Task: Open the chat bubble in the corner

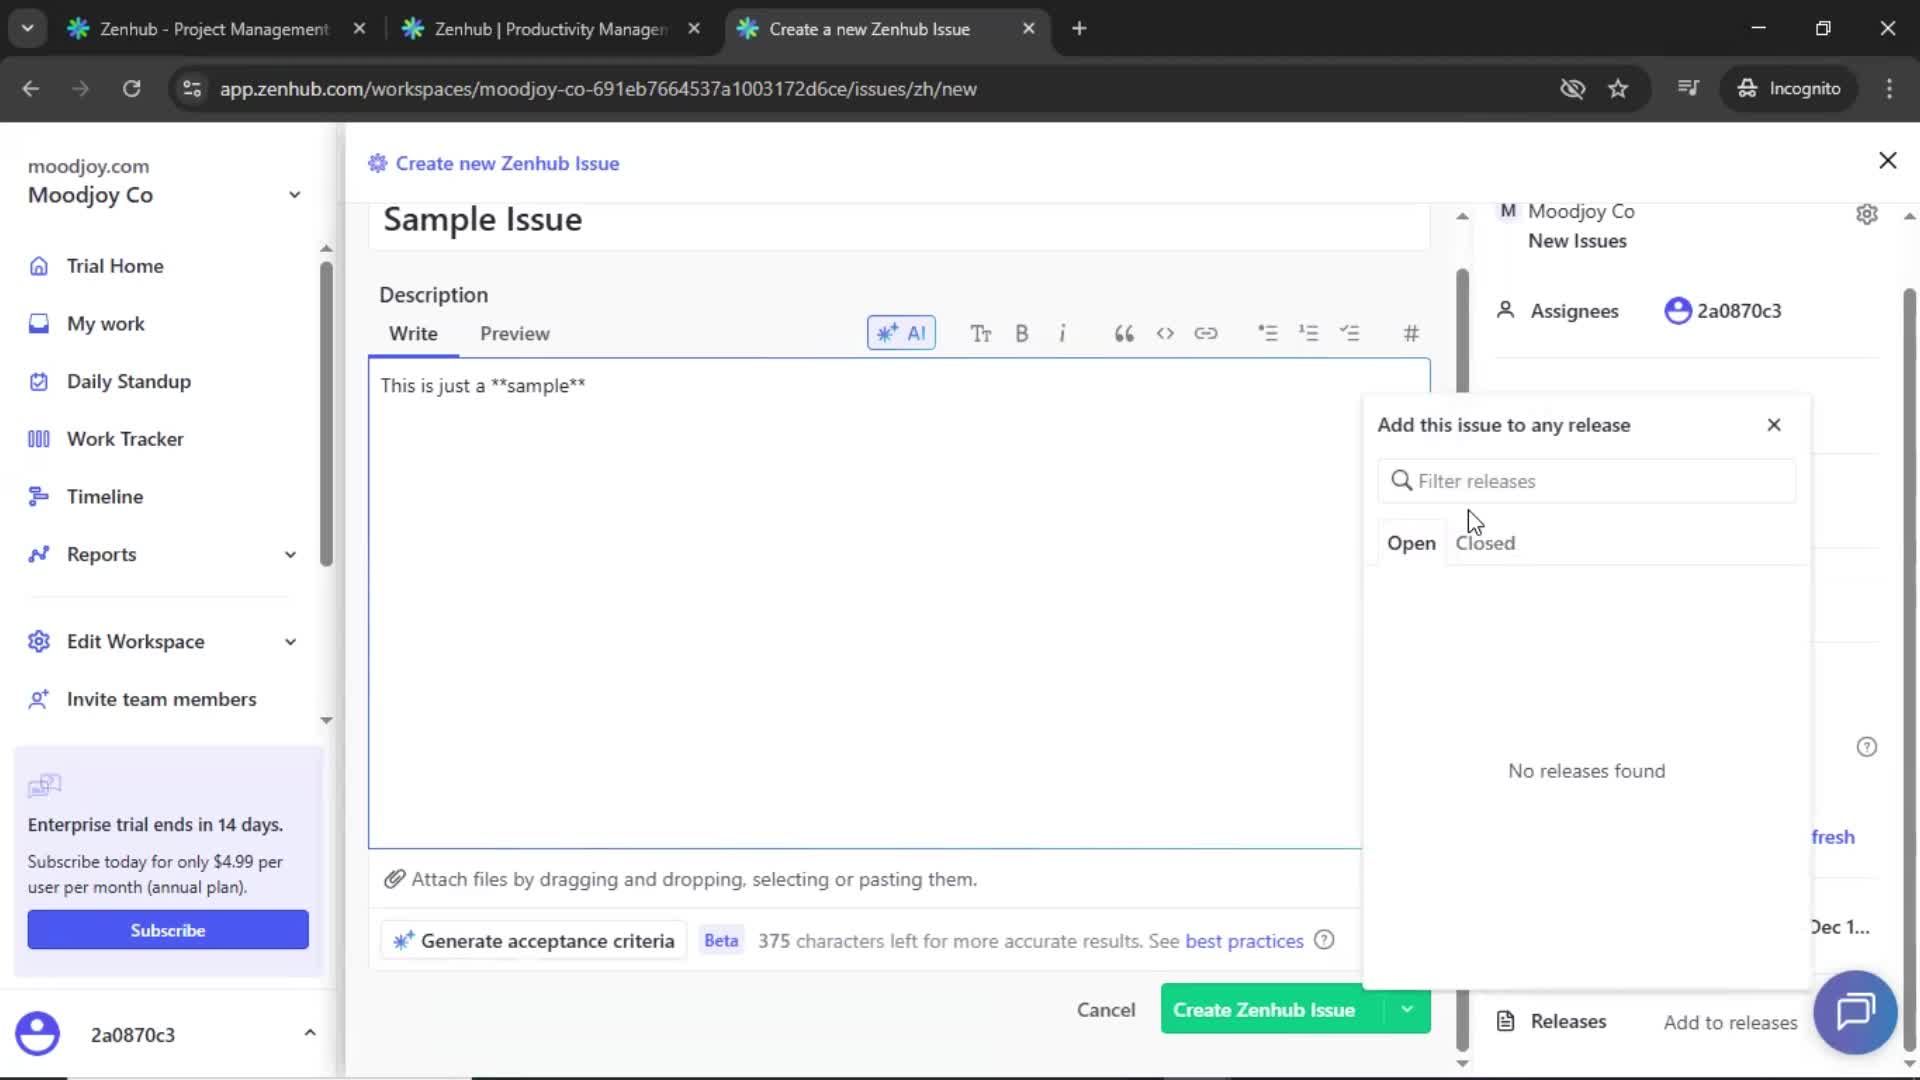Action: click(1855, 1012)
